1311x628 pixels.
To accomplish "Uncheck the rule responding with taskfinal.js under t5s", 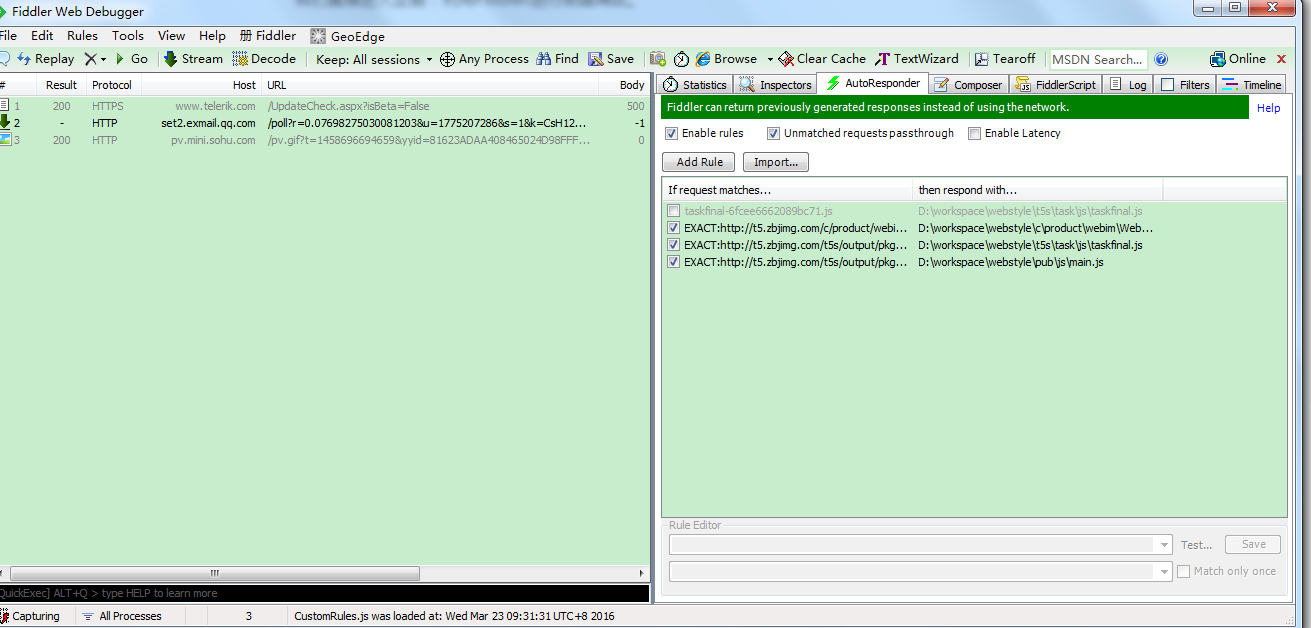I will 674,245.
